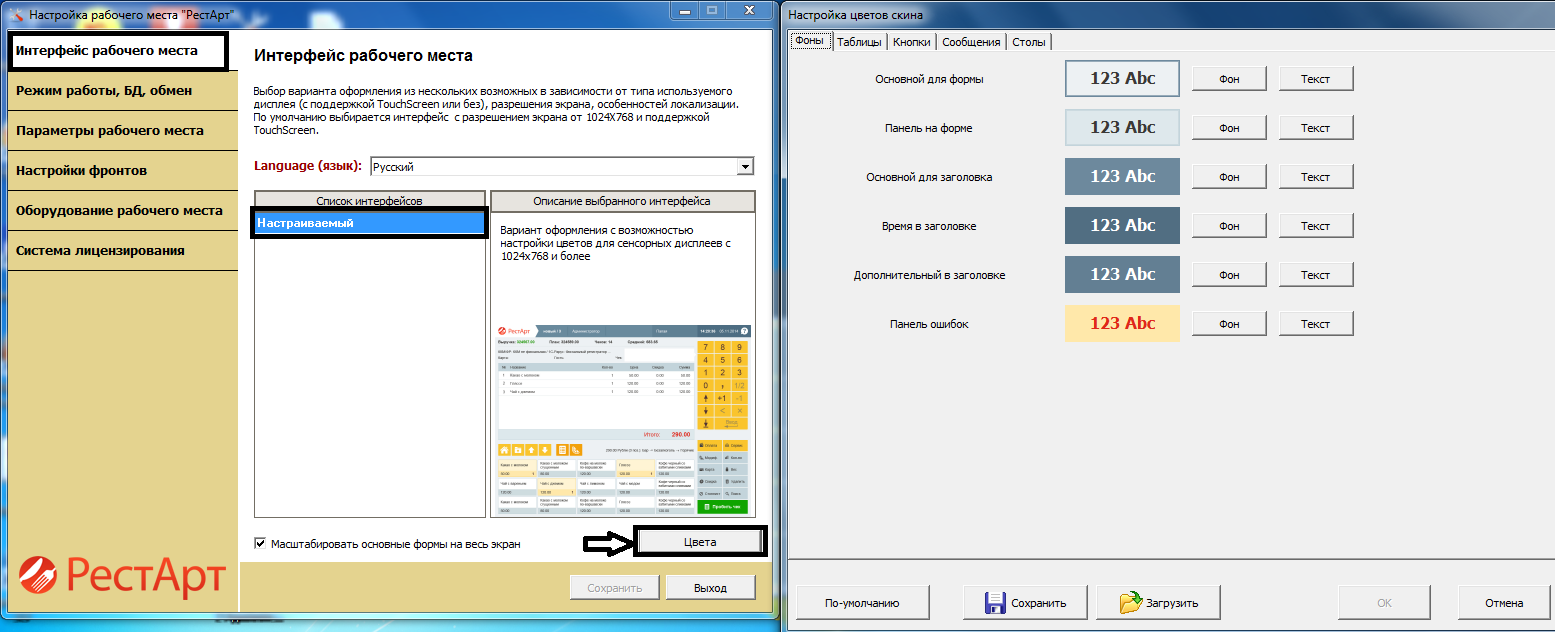
Task: Click Фон button for Дополнительный в заголовке
Action: tap(1229, 275)
